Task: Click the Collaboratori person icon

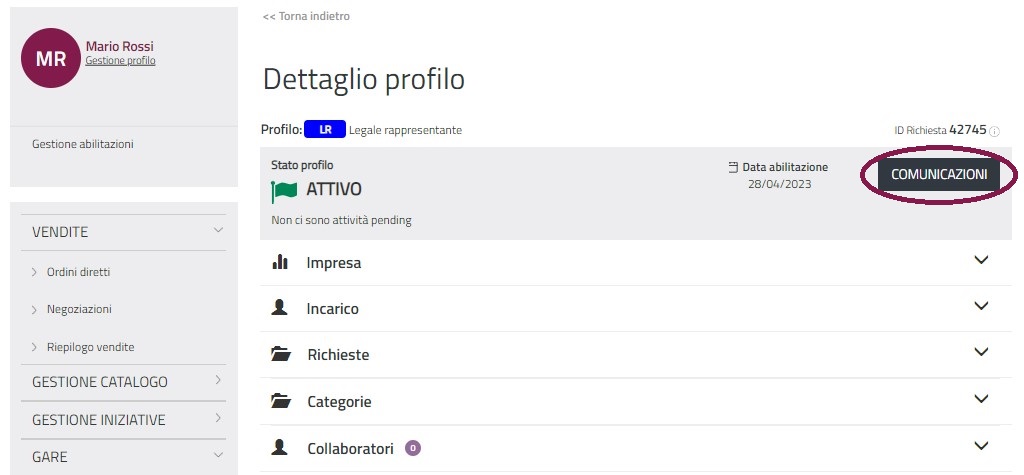Action: click(280, 447)
